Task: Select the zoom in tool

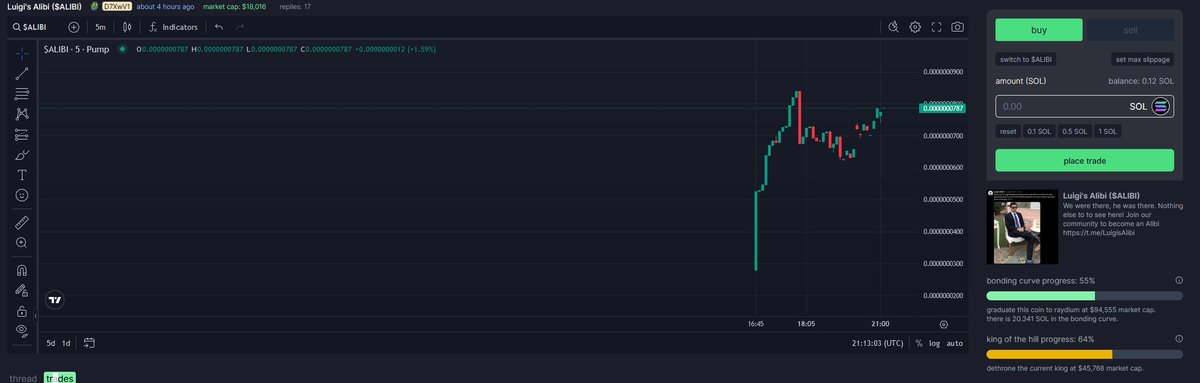Action: tap(22, 242)
